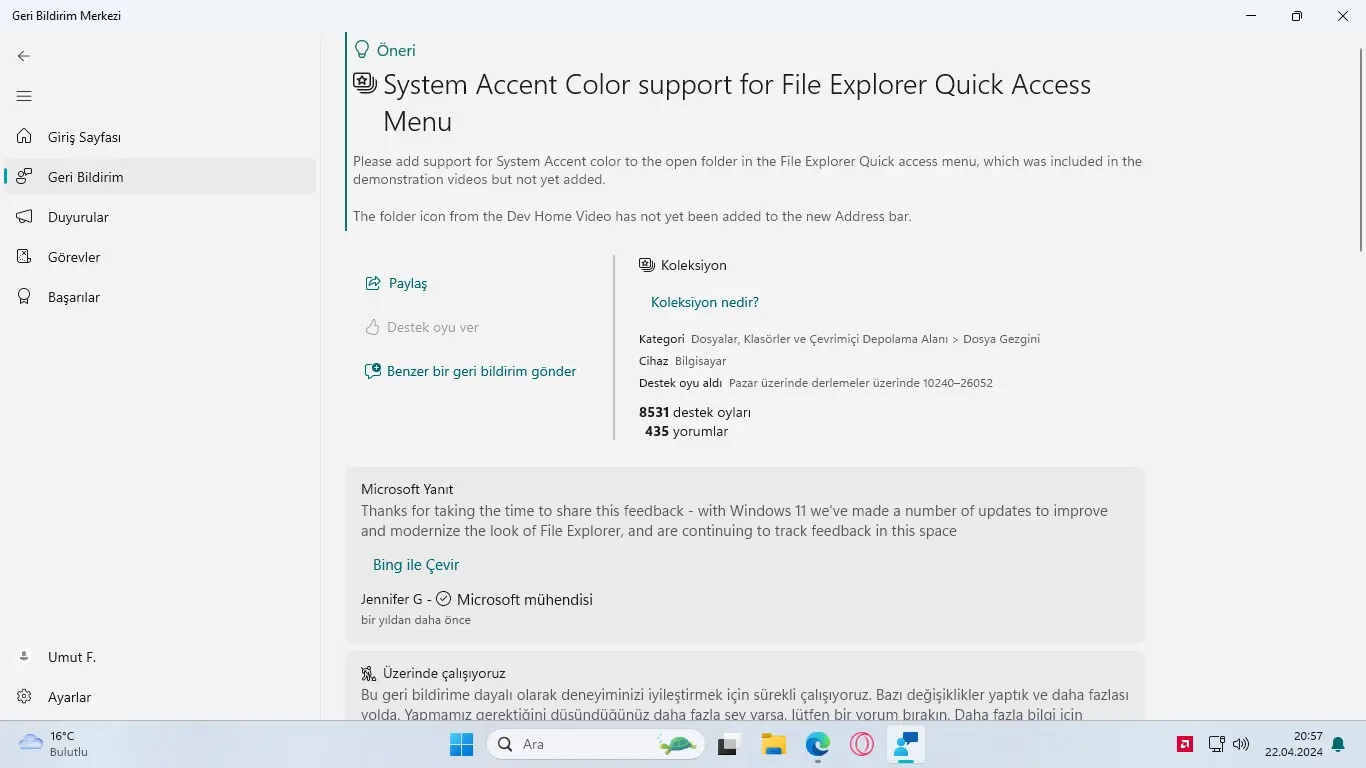Select Geri Bildirim in the sidebar
1366x768 pixels.
click(x=160, y=177)
